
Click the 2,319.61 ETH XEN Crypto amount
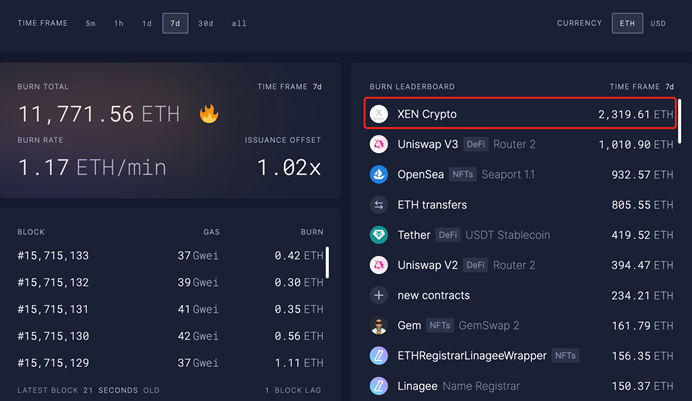click(x=636, y=115)
